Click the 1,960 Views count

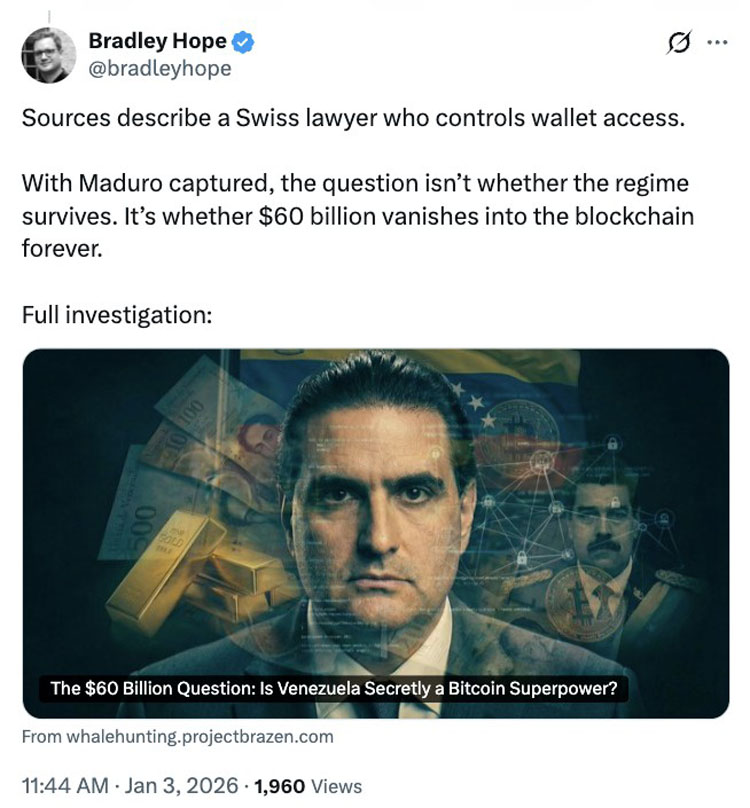coord(309,786)
